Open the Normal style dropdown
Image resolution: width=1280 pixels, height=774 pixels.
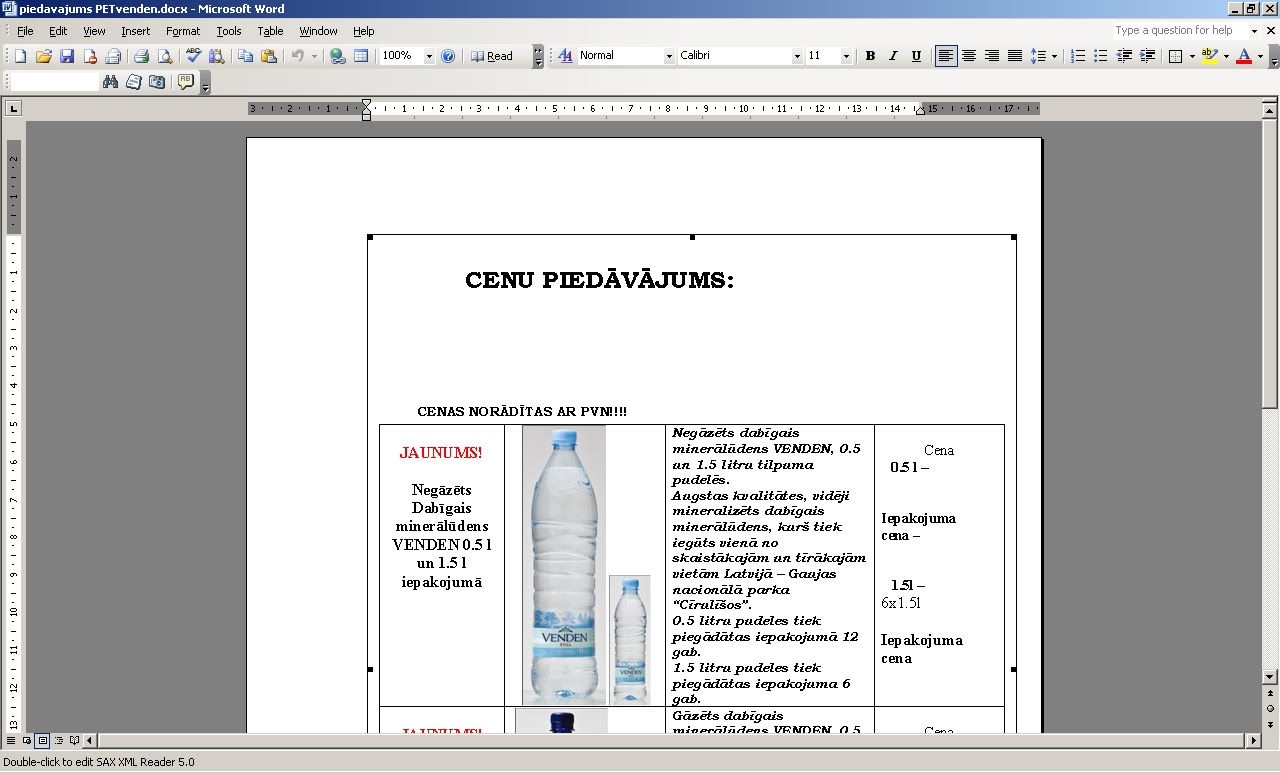669,56
